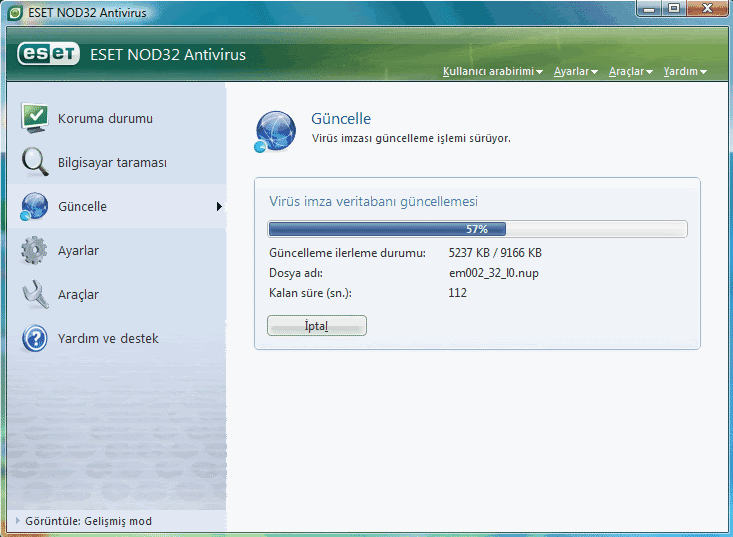The image size is (733, 537).
Task: Open the Yardım ve destek section
Action: point(117,338)
